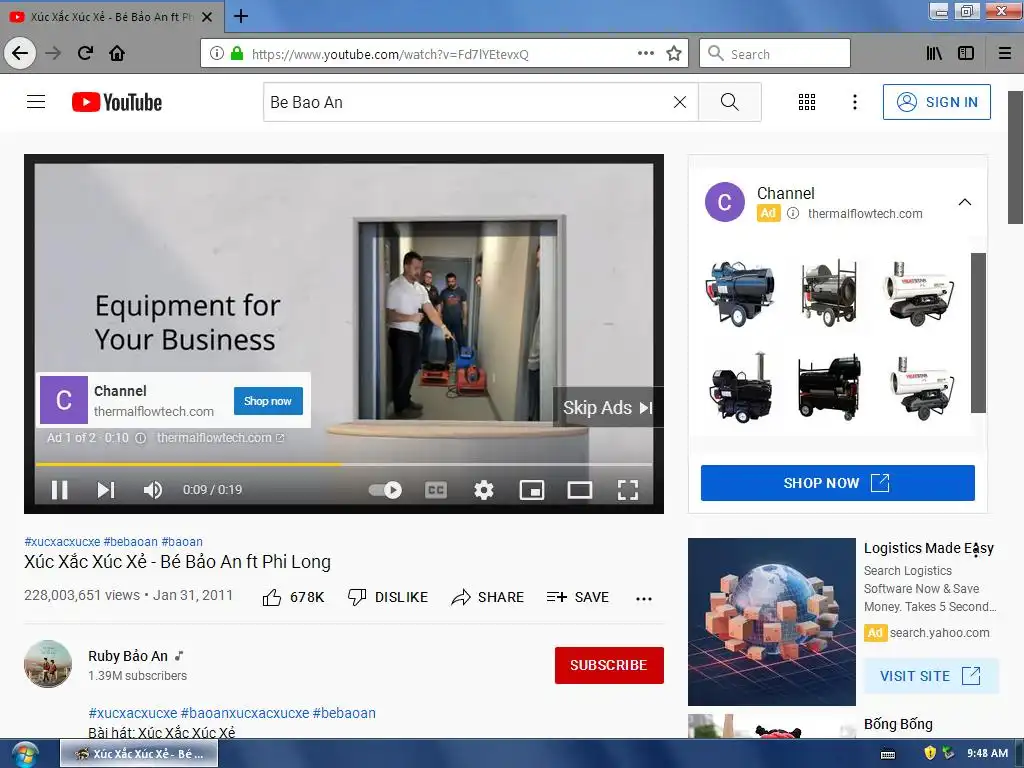Viewport: 1024px width, 768px height.
Task: Open the Firefox library icon
Action: (x=934, y=54)
